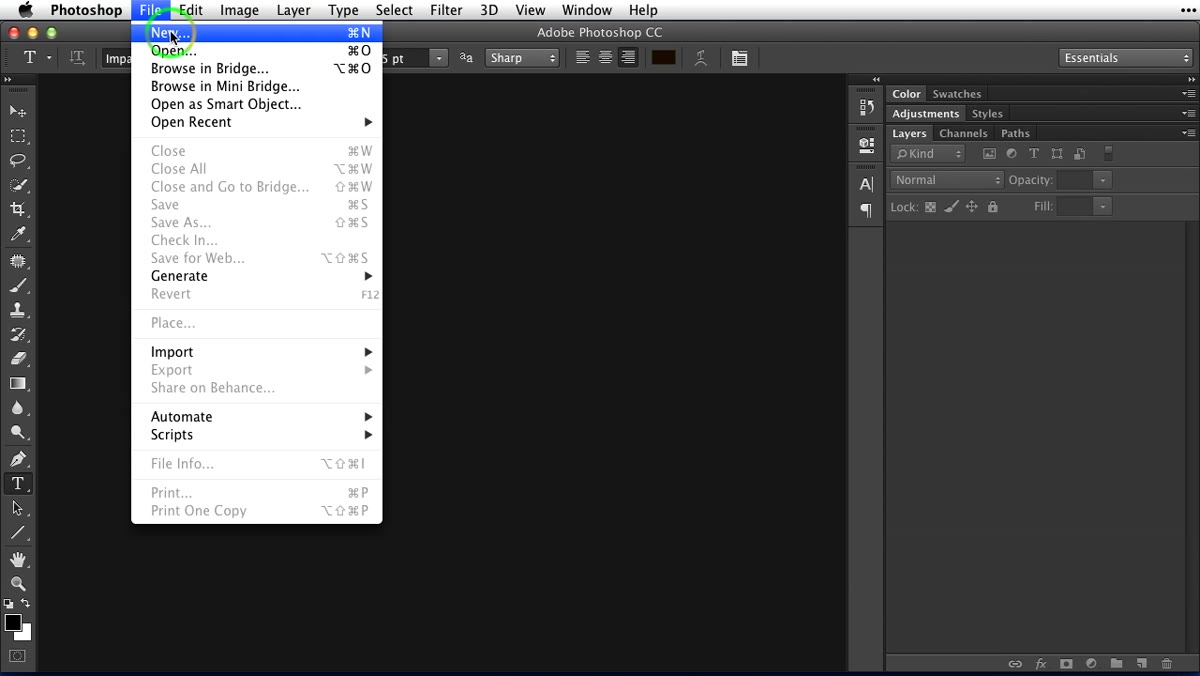Select the Blur tool droplet icon
Viewport: 1200px width, 676px height.
tap(18, 409)
